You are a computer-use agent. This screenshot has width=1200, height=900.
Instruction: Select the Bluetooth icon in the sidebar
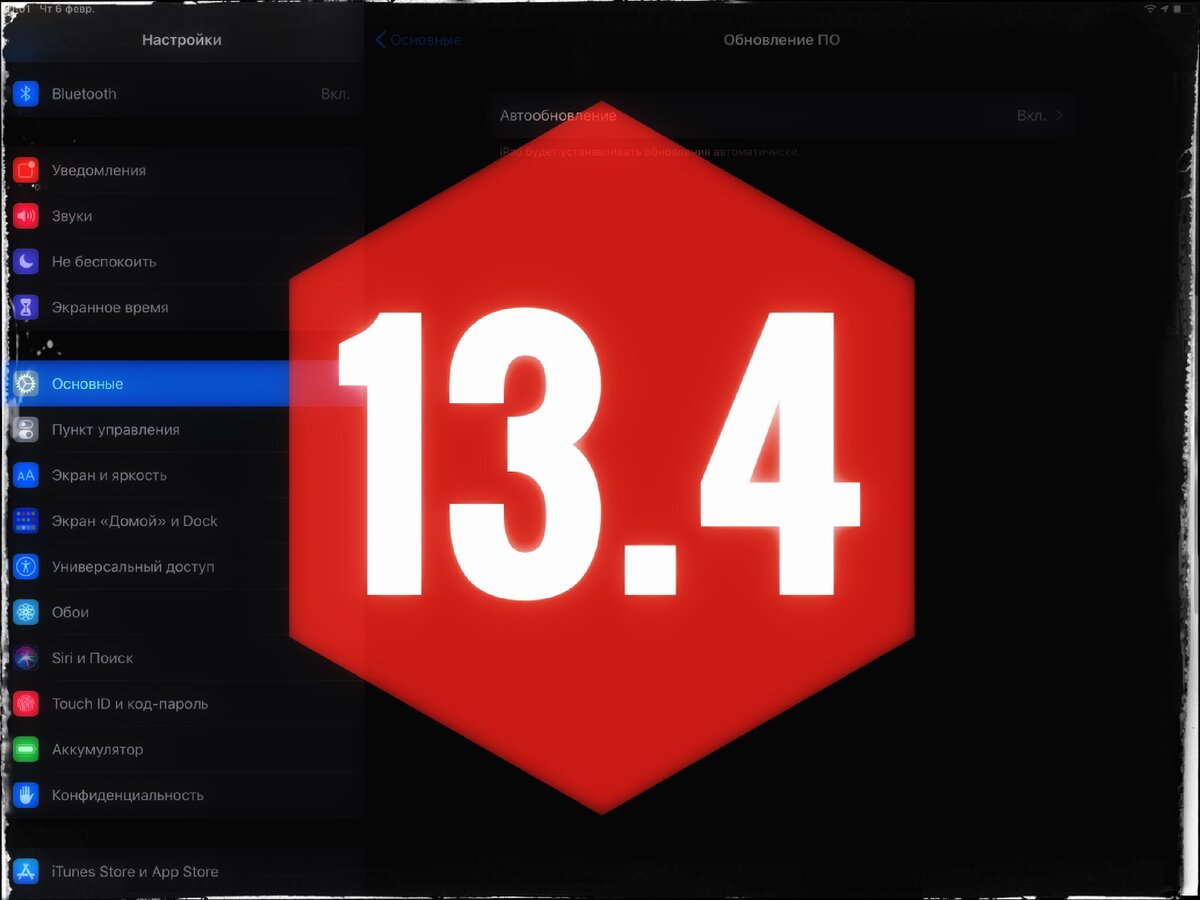click(x=26, y=93)
